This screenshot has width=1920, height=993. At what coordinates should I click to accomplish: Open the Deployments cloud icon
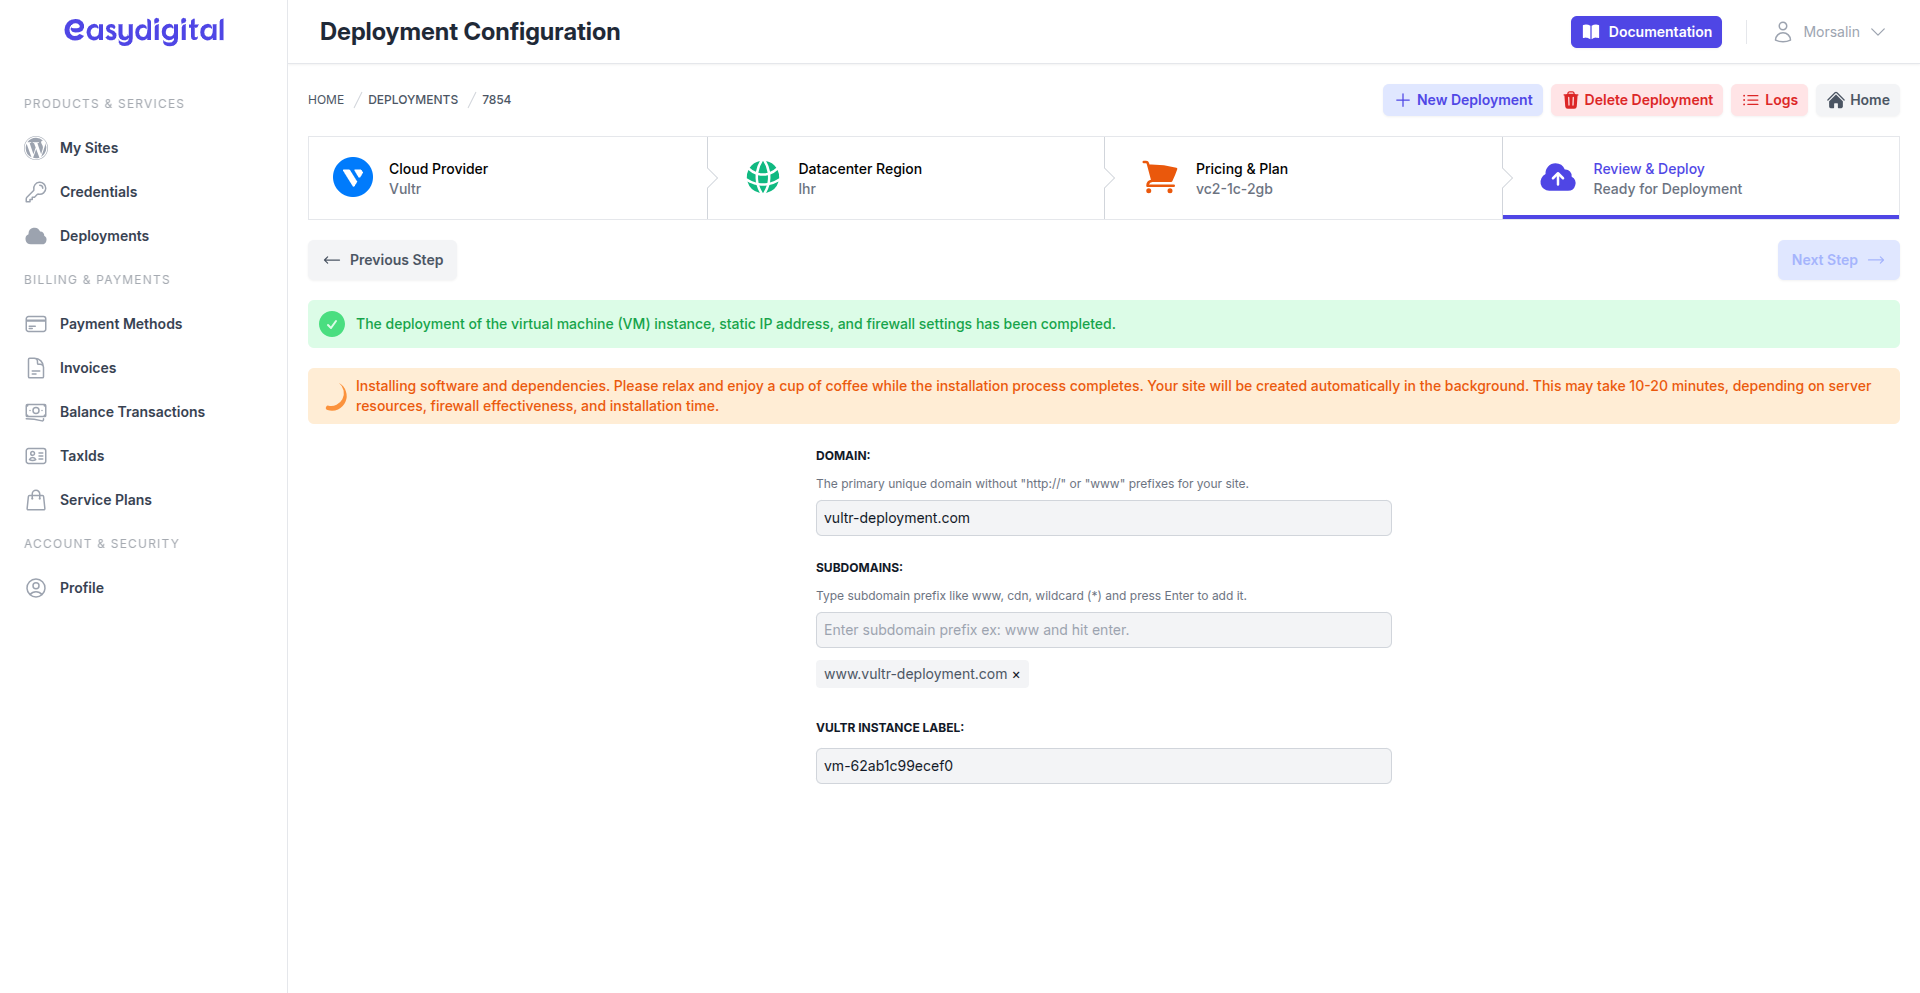[36, 235]
